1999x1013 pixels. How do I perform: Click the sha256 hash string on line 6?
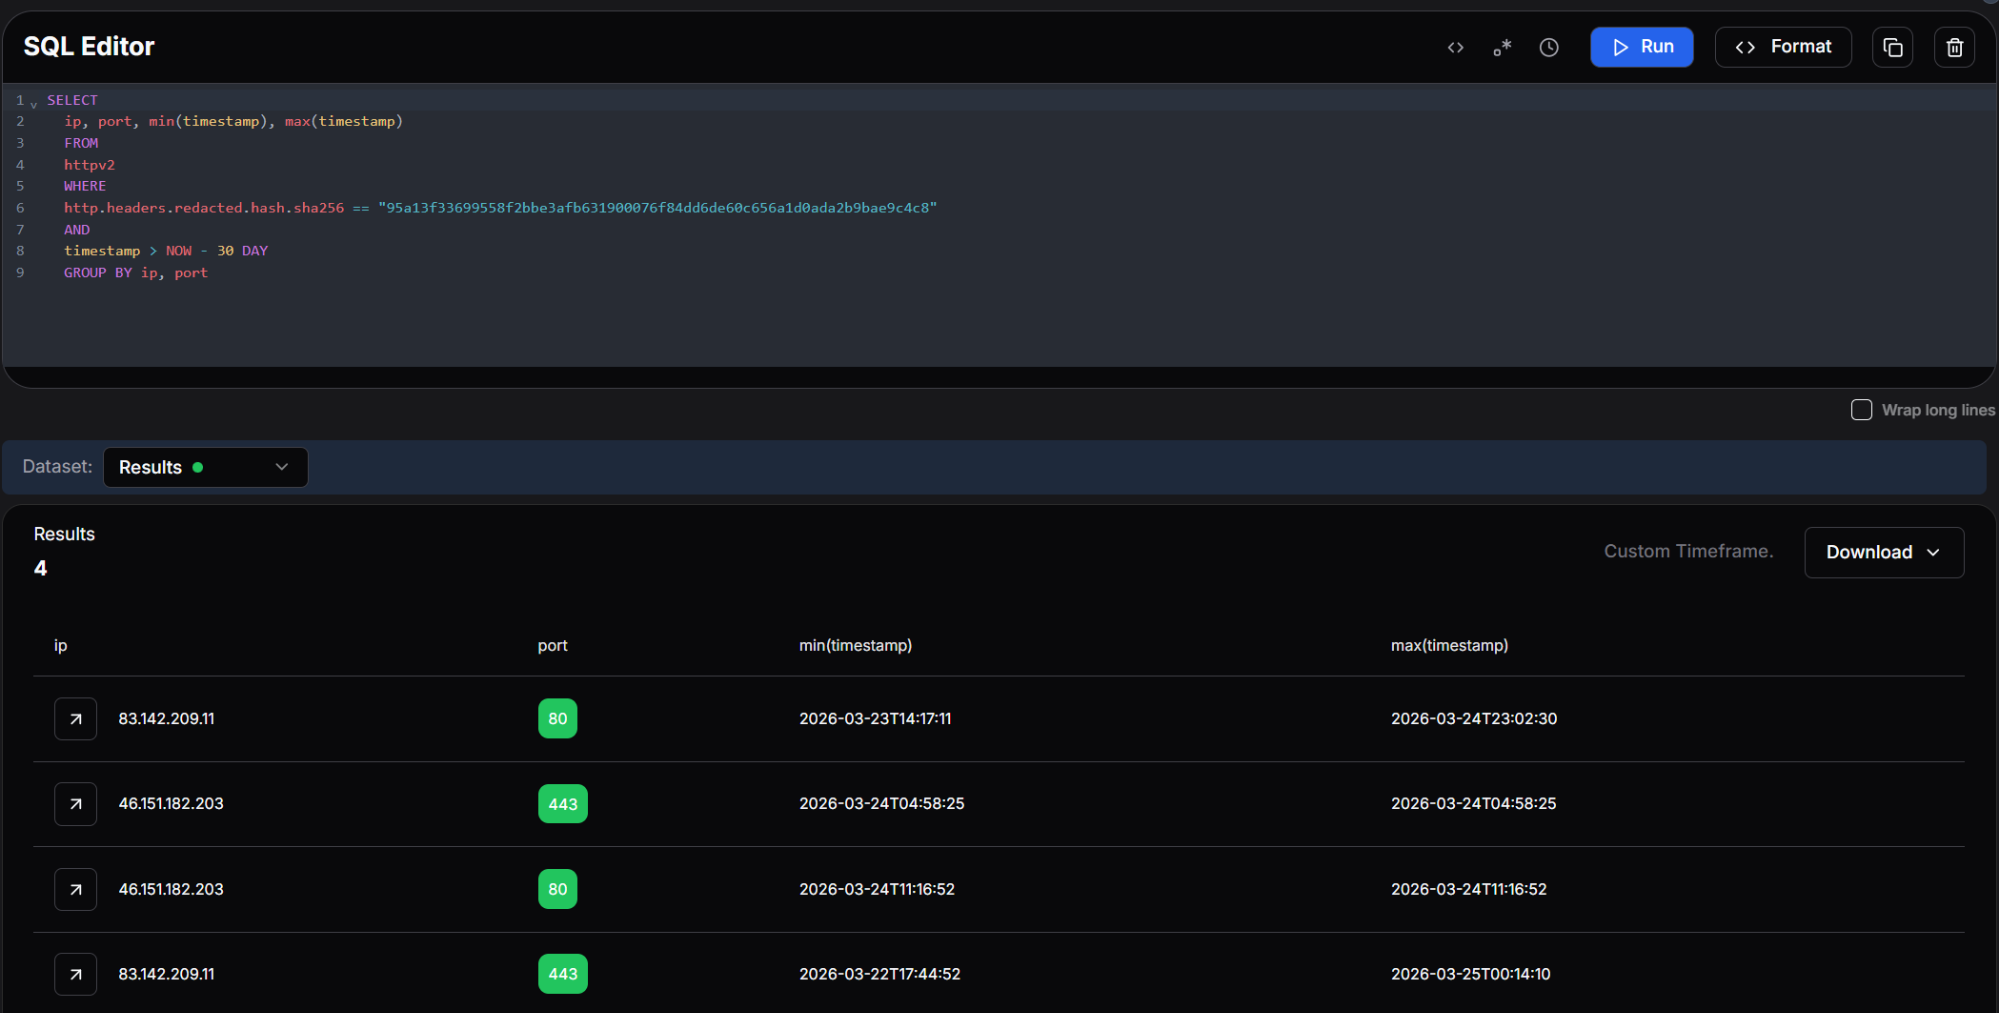click(x=656, y=207)
